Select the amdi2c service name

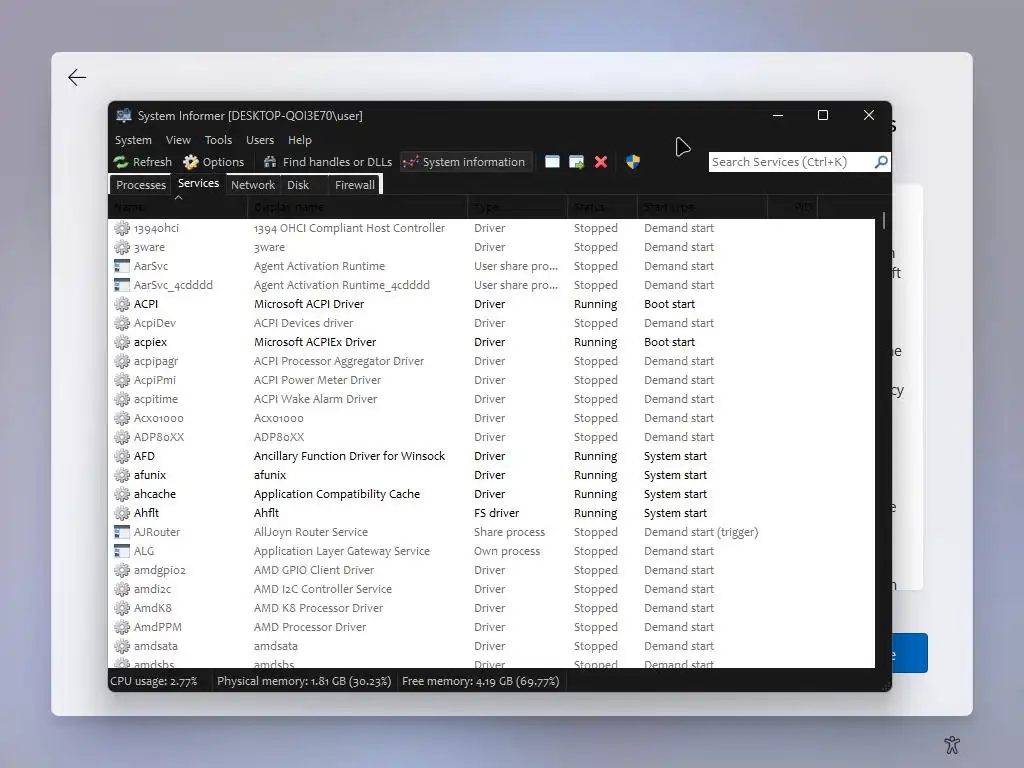click(x=152, y=588)
